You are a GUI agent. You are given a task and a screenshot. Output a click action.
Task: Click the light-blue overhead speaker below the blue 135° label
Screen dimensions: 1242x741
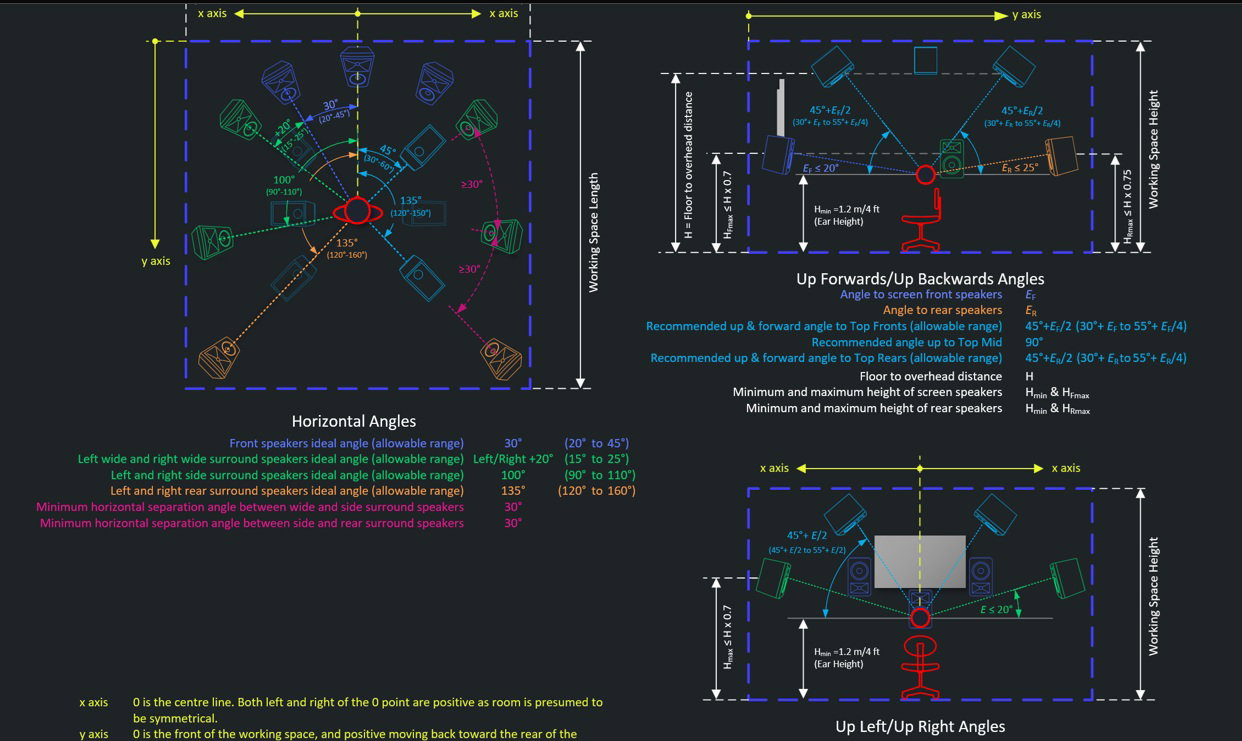pos(421,276)
